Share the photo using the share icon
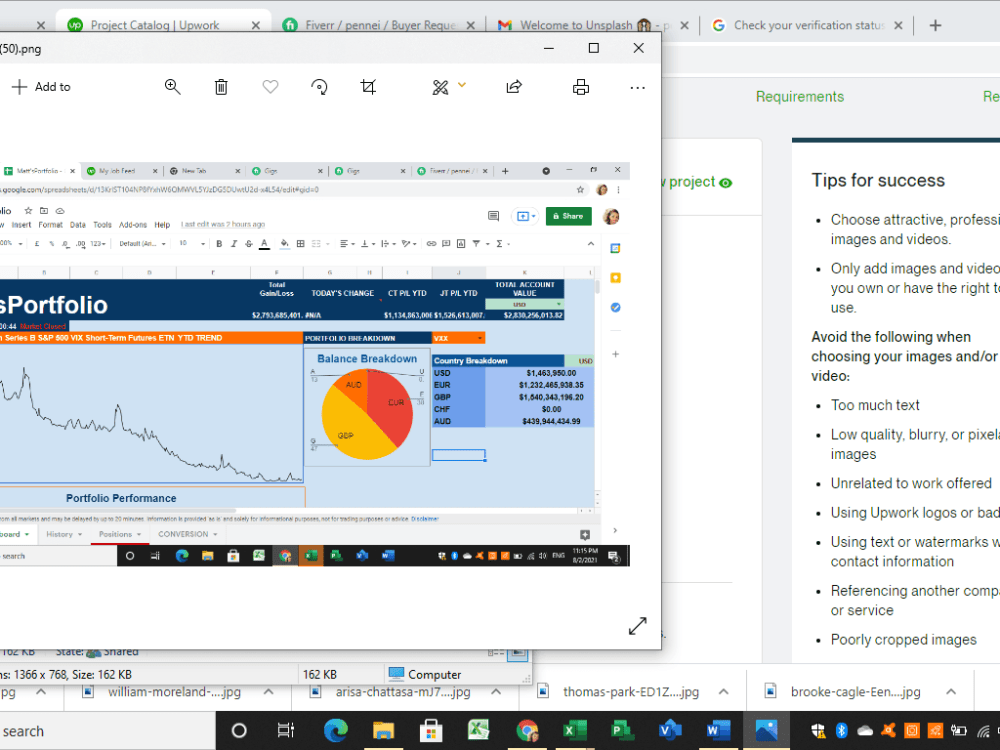 [x=514, y=87]
